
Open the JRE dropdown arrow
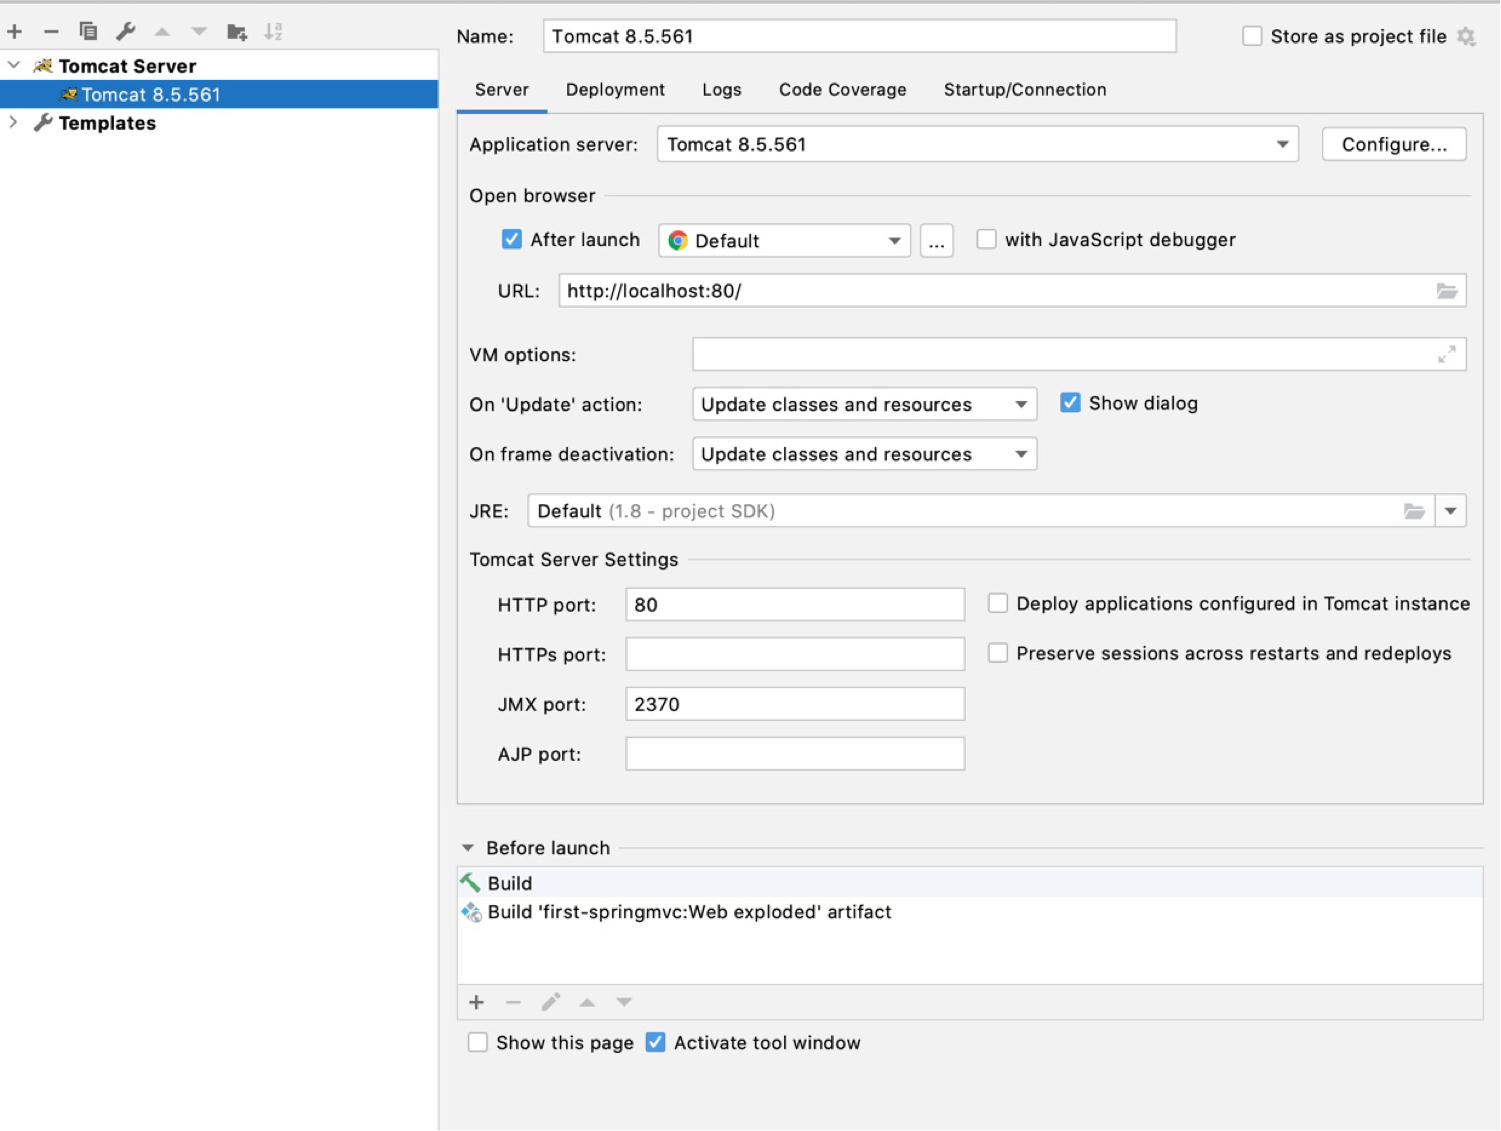pos(1451,512)
